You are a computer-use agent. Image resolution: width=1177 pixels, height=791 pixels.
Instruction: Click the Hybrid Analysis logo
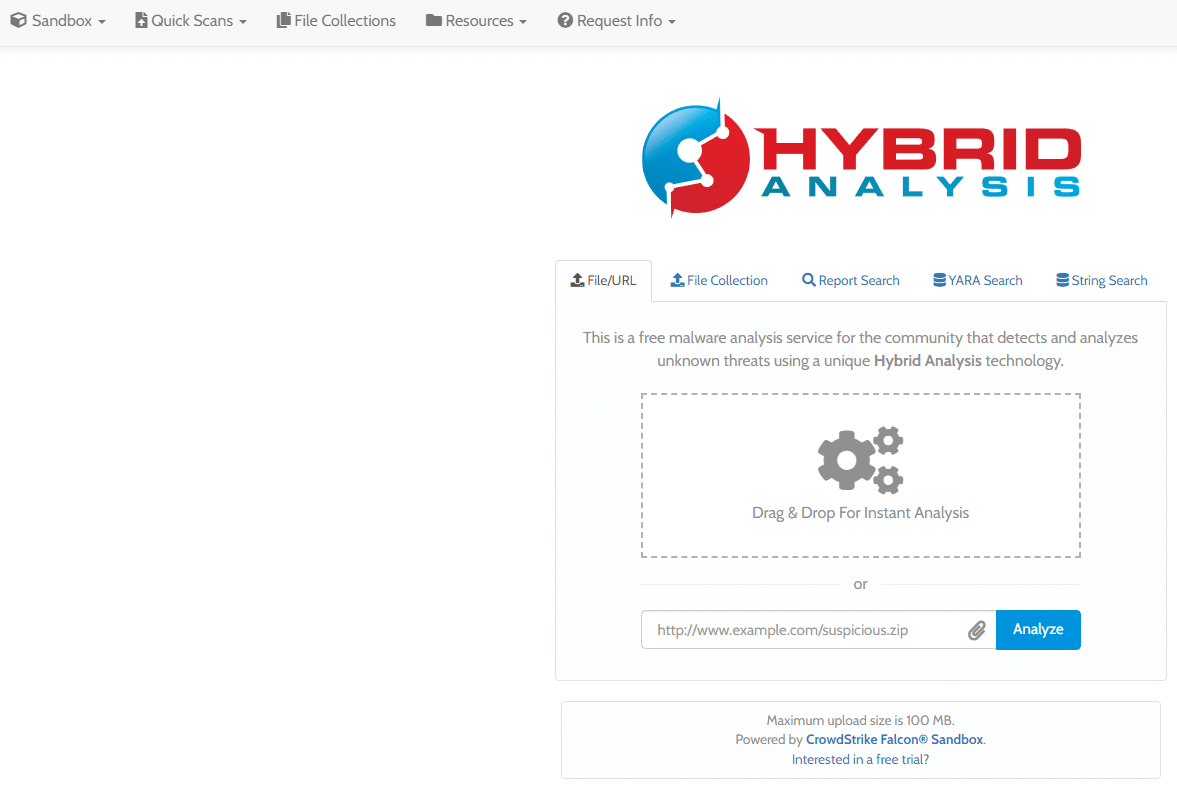pos(861,158)
